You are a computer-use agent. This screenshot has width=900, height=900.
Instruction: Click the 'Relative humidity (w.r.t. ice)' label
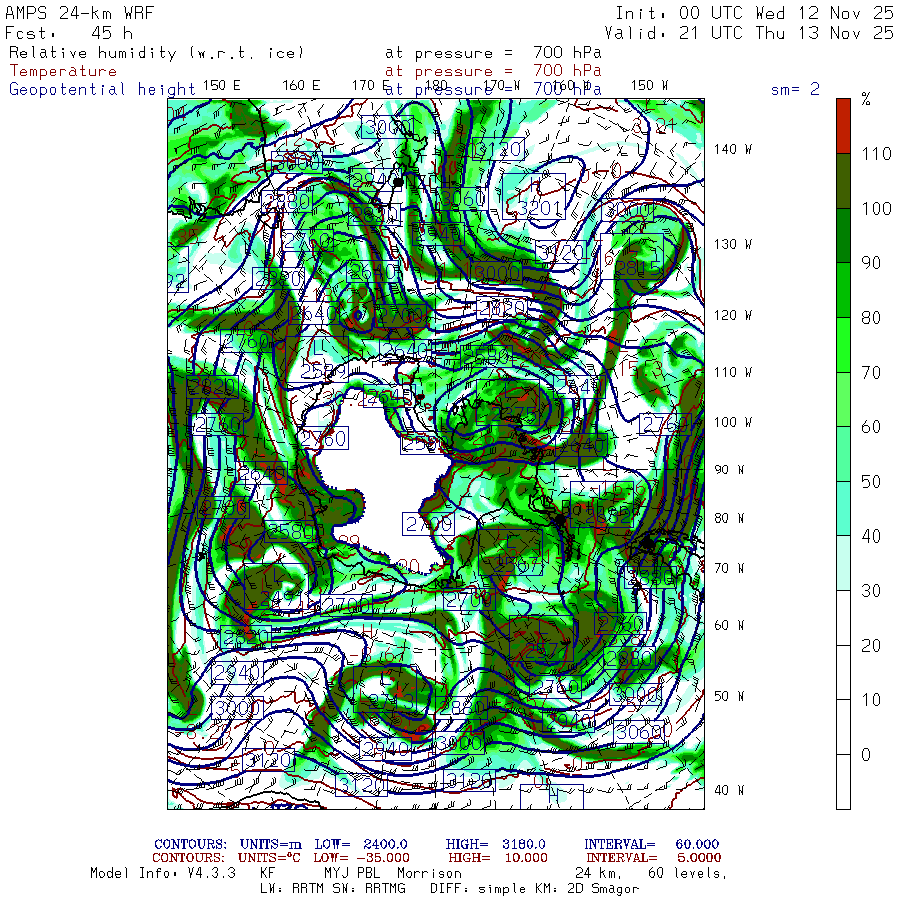[x=156, y=53]
